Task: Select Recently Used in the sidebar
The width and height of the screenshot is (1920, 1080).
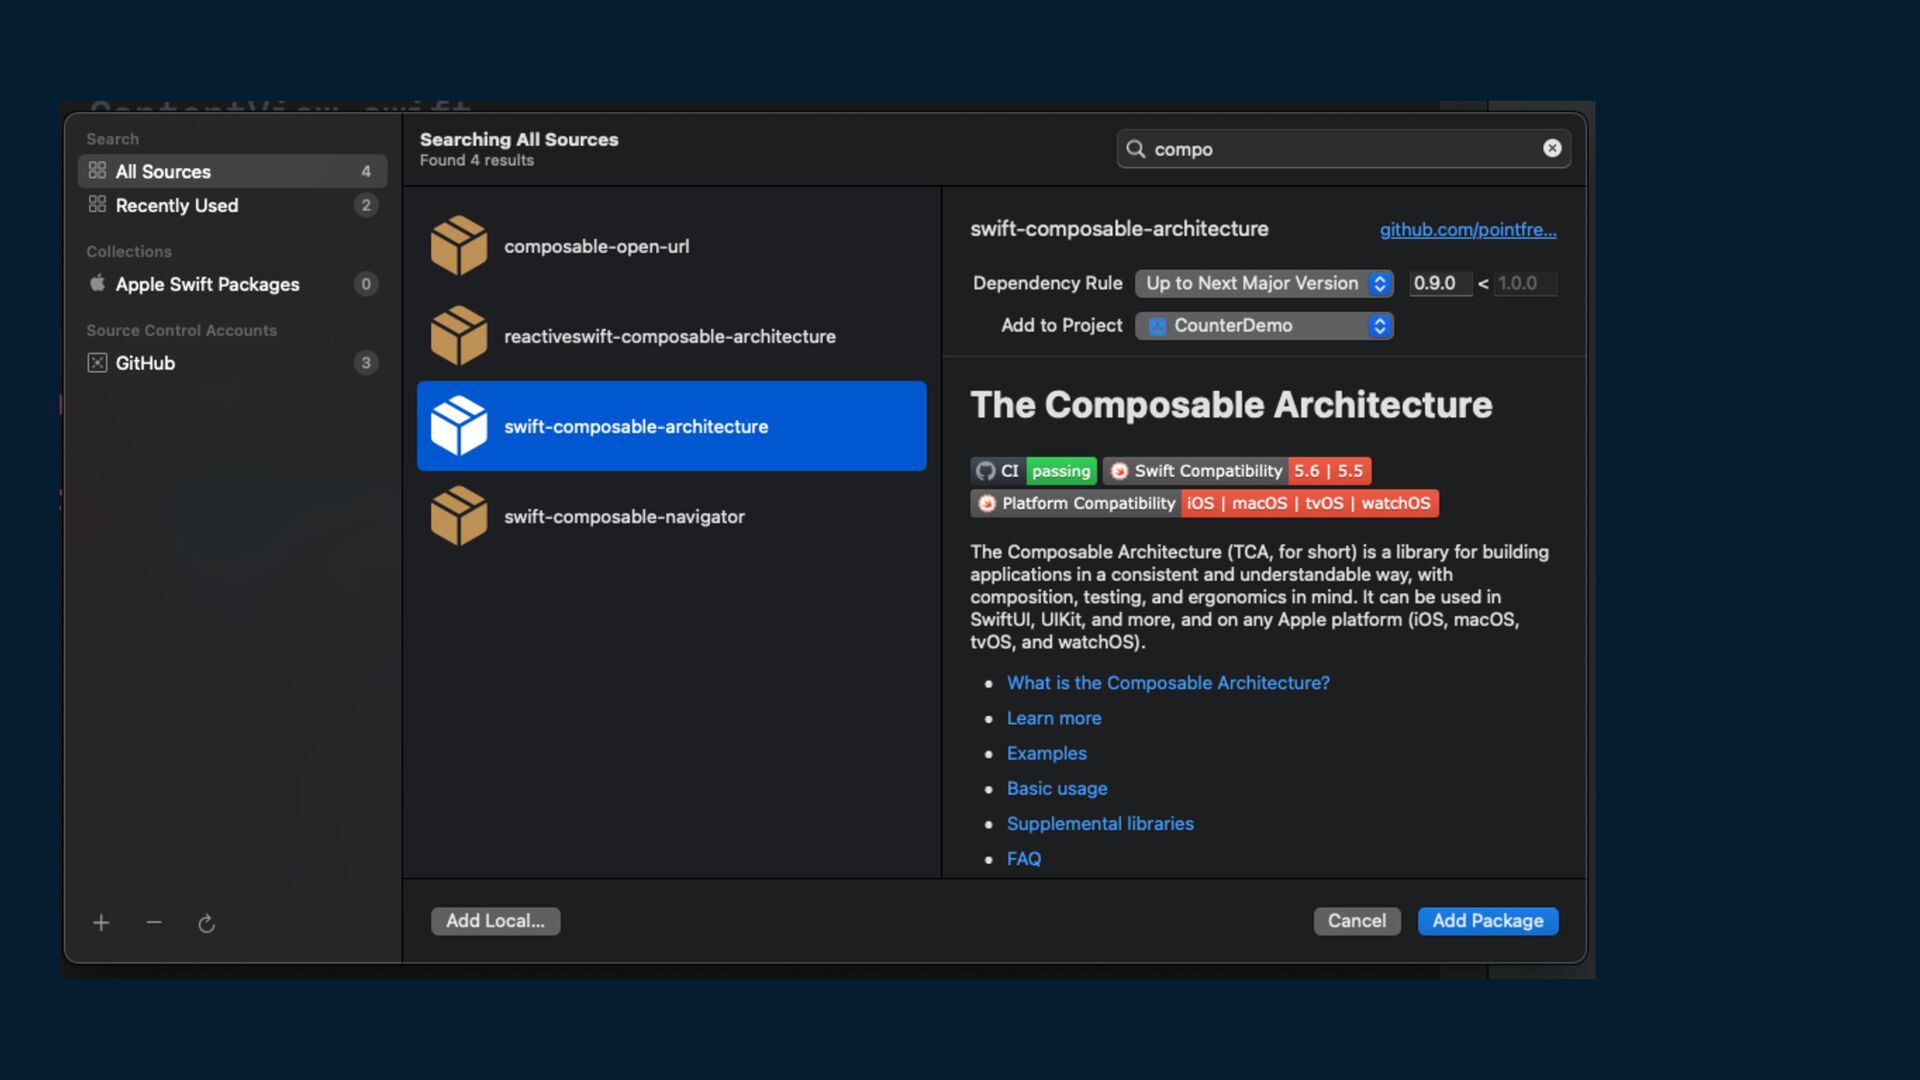Action: click(232, 205)
